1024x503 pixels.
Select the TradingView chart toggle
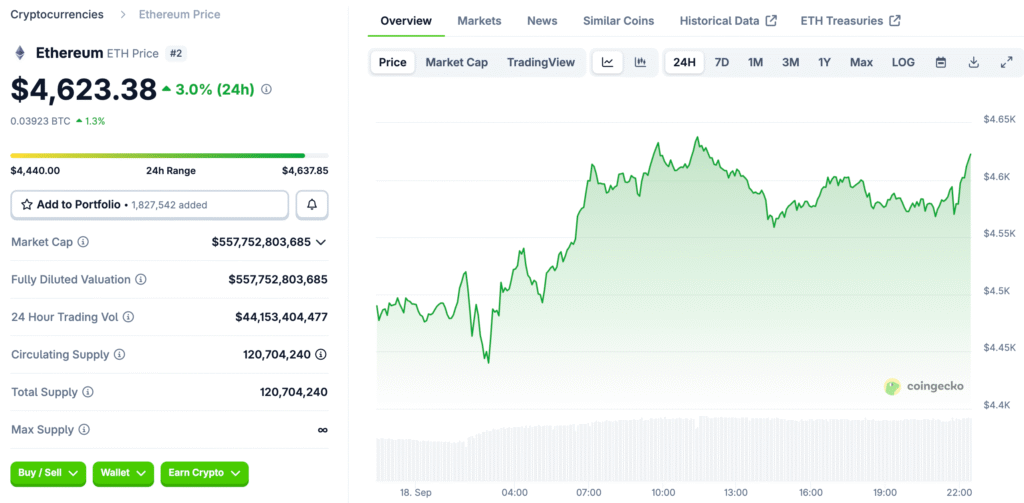coord(541,63)
